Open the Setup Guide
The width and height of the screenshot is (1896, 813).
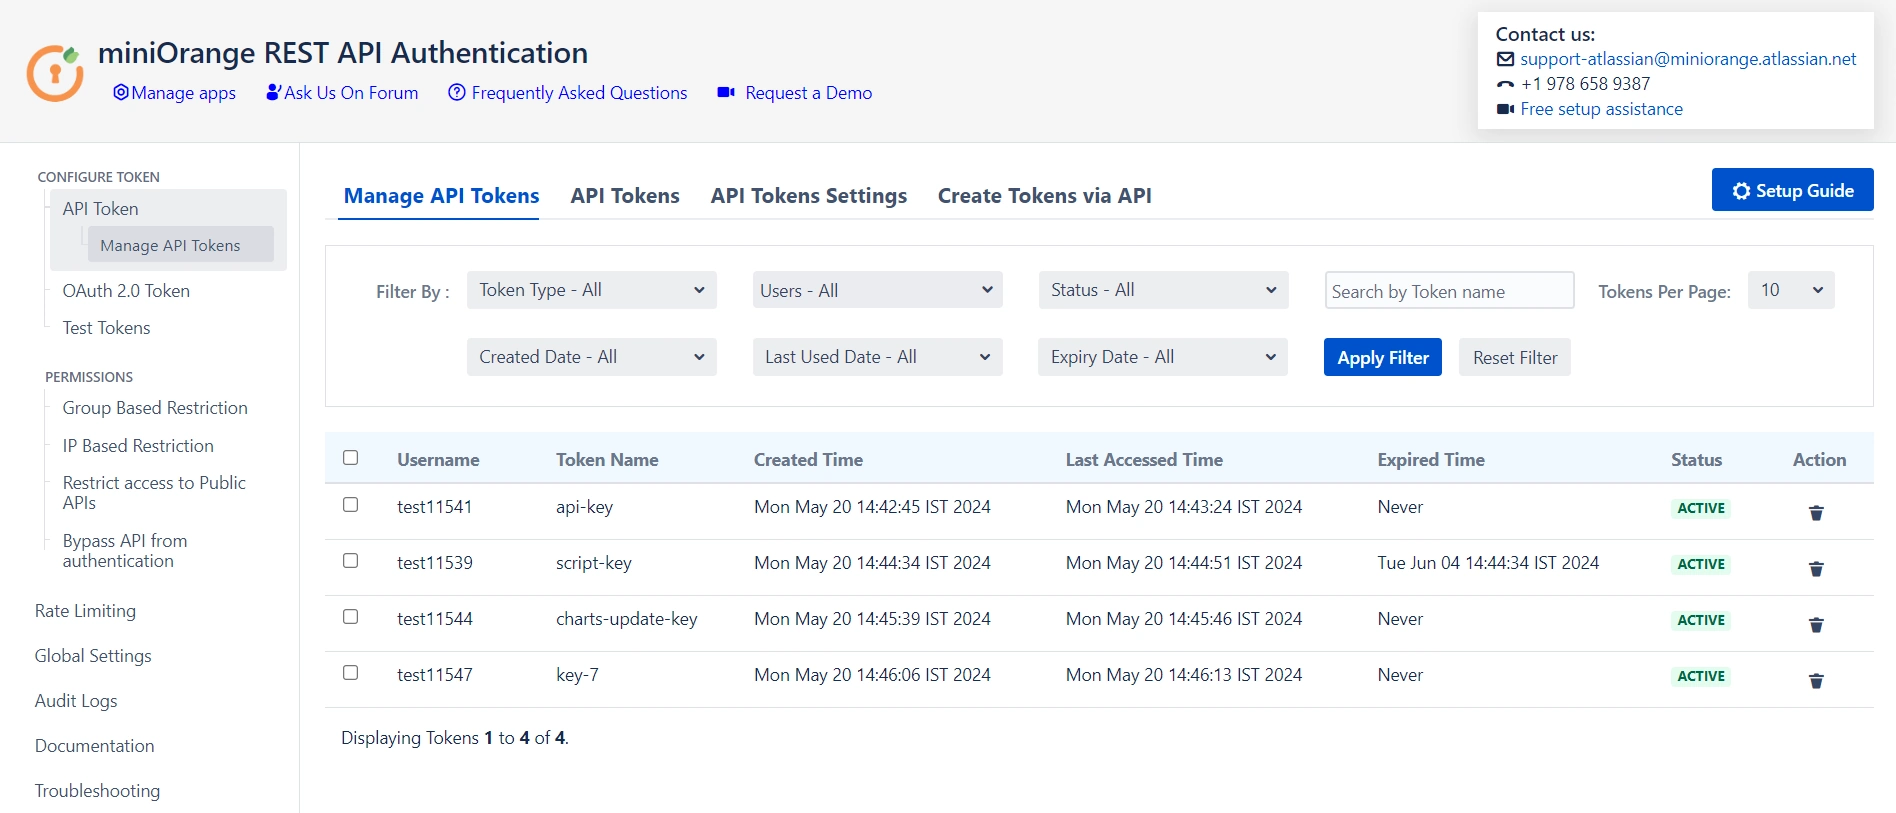1792,190
